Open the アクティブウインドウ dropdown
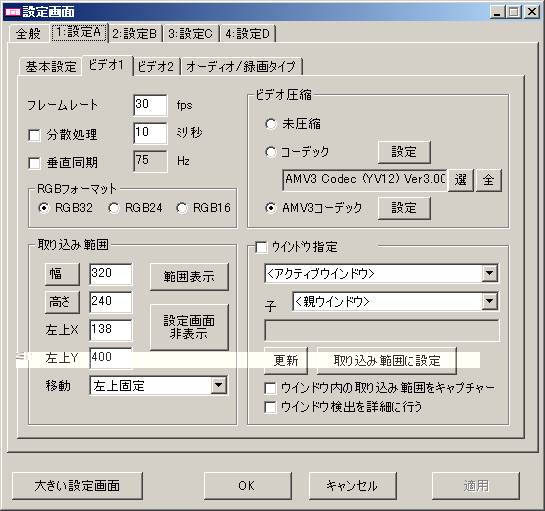Image resolution: width=545 pixels, height=511 pixels. coord(489,273)
